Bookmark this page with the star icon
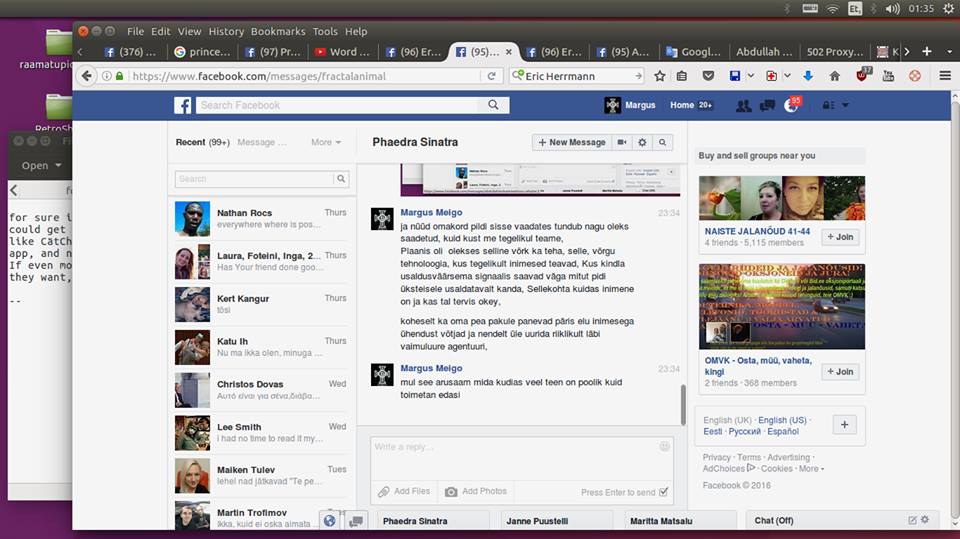The height and width of the screenshot is (539, 960). (x=659, y=76)
